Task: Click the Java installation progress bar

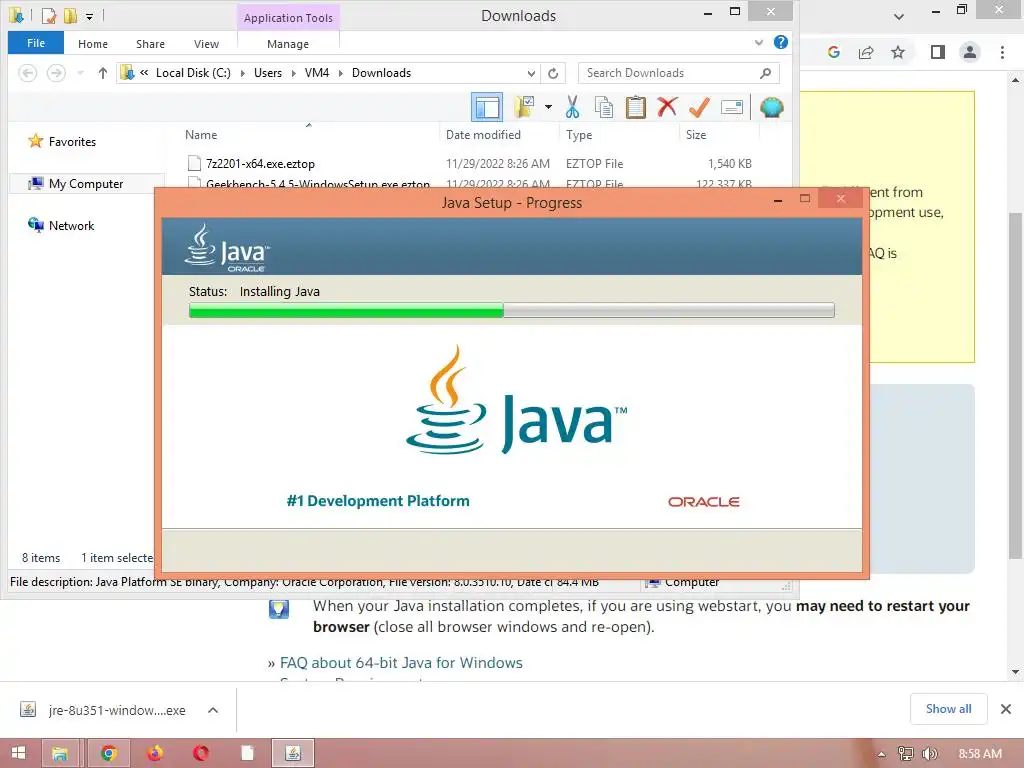Action: click(511, 310)
